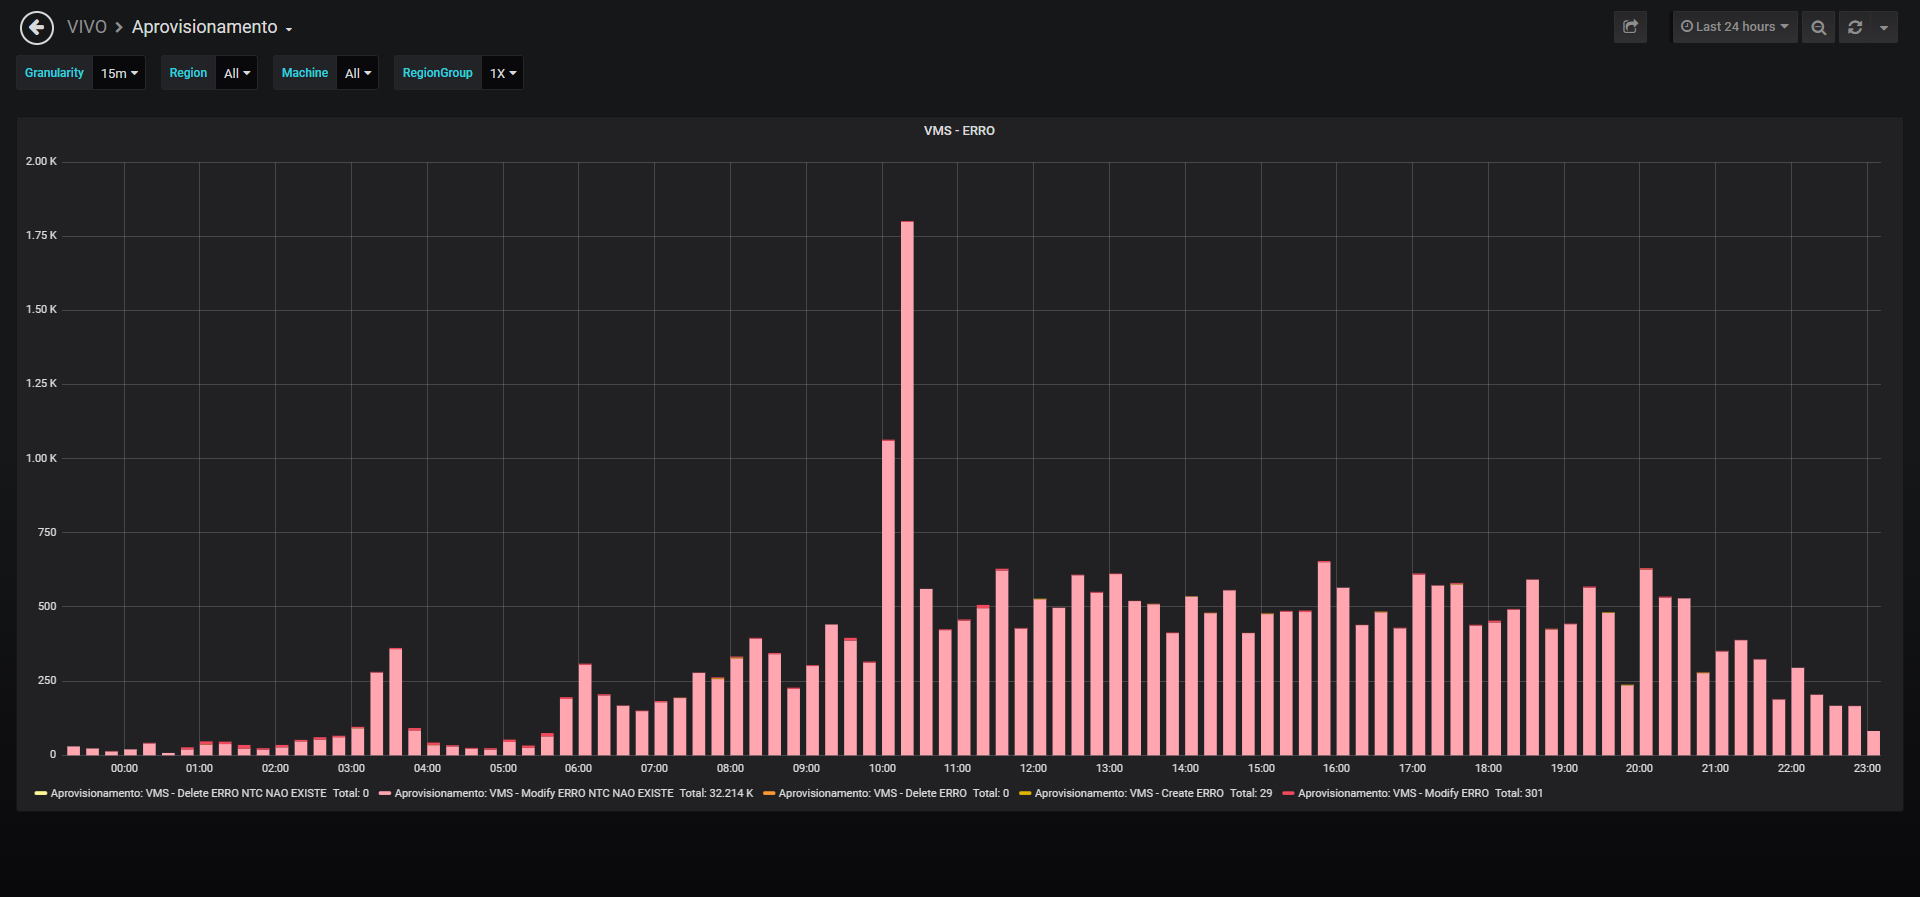The height and width of the screenshot is (897, 1920).
Task: Click the VIVO folder breadcrumb link
Action: pos(86,27)
